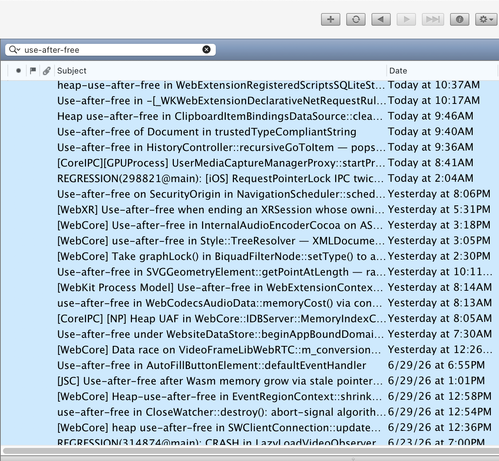
Task: Select '[CoreIPC] [NP] Heap UAF in WebCore::IDBServer' row
Action: point(249,318)
